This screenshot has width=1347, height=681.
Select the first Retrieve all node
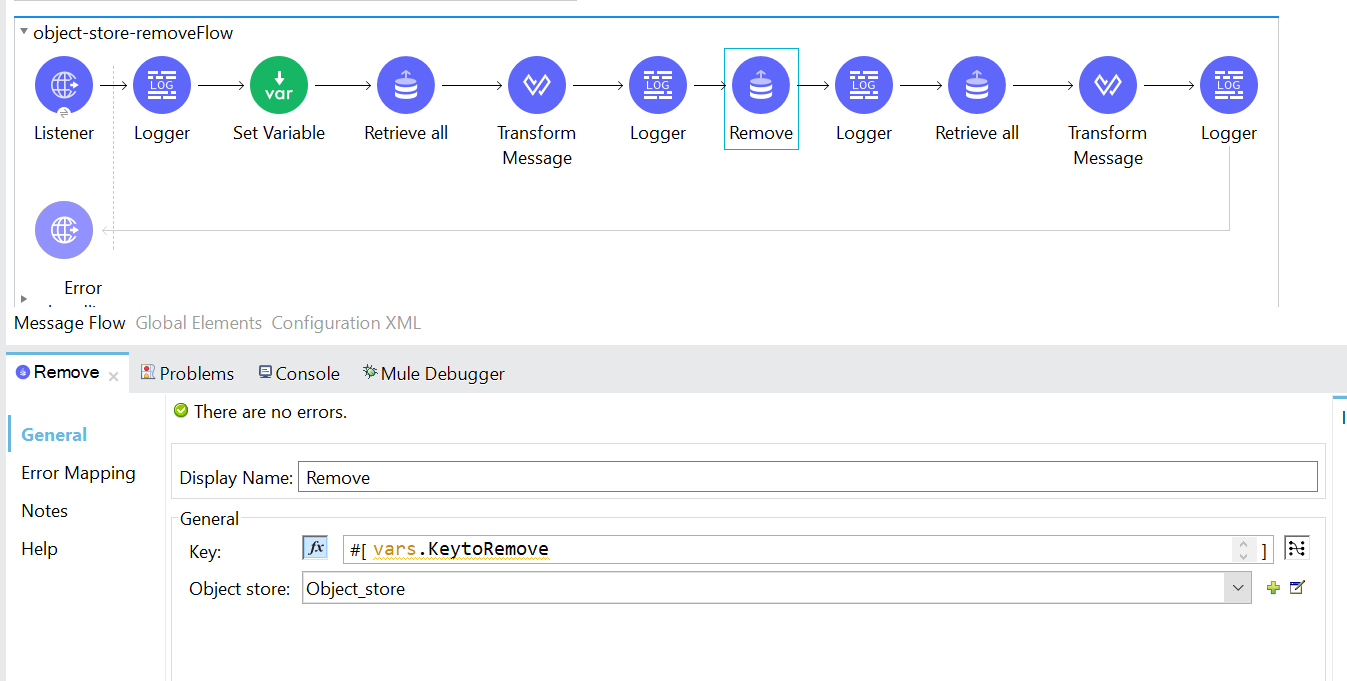click(406, 86)
